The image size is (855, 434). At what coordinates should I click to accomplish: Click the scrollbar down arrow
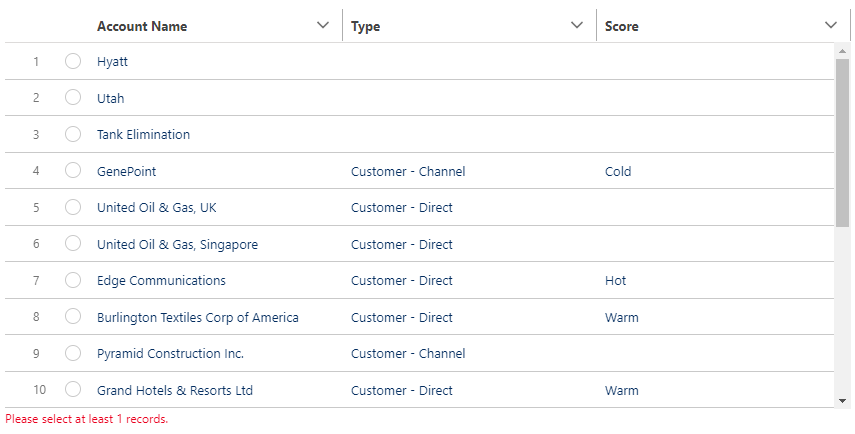(842, 401)
